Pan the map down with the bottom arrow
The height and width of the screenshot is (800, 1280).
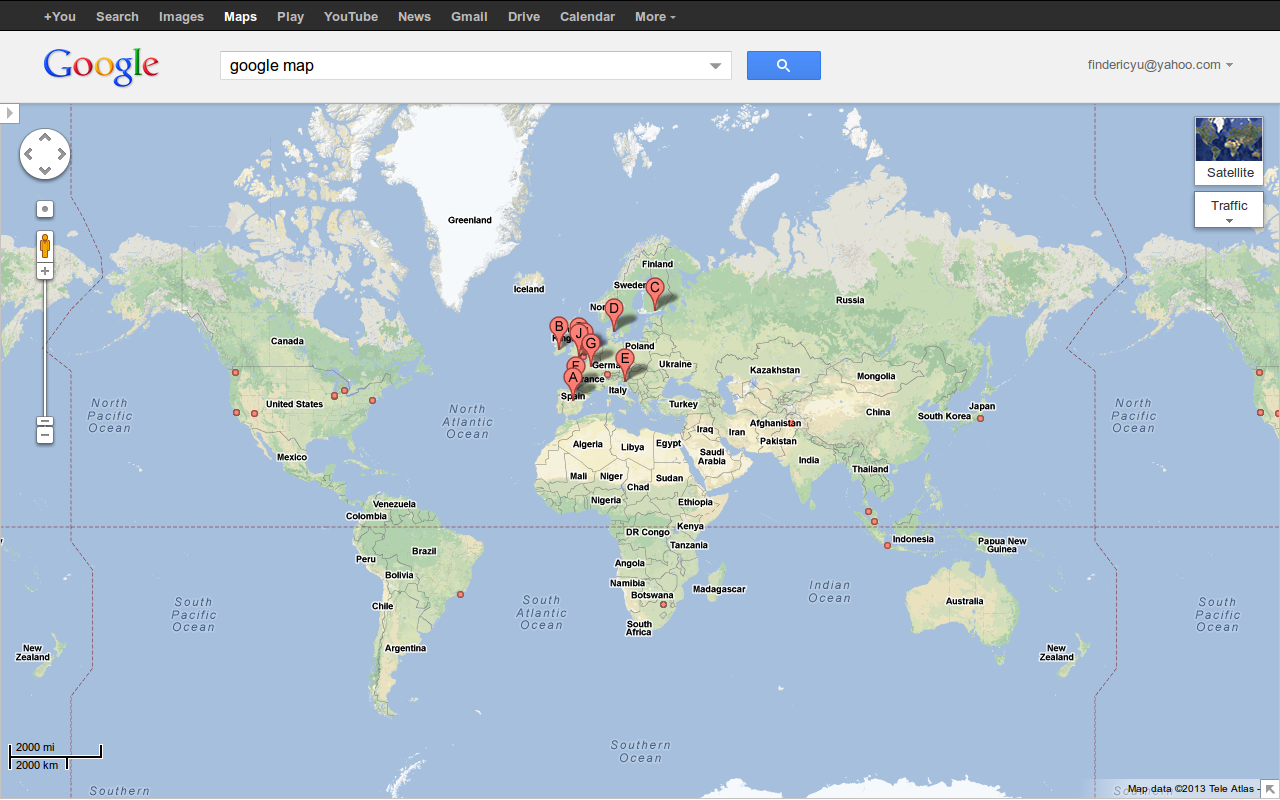45,169
